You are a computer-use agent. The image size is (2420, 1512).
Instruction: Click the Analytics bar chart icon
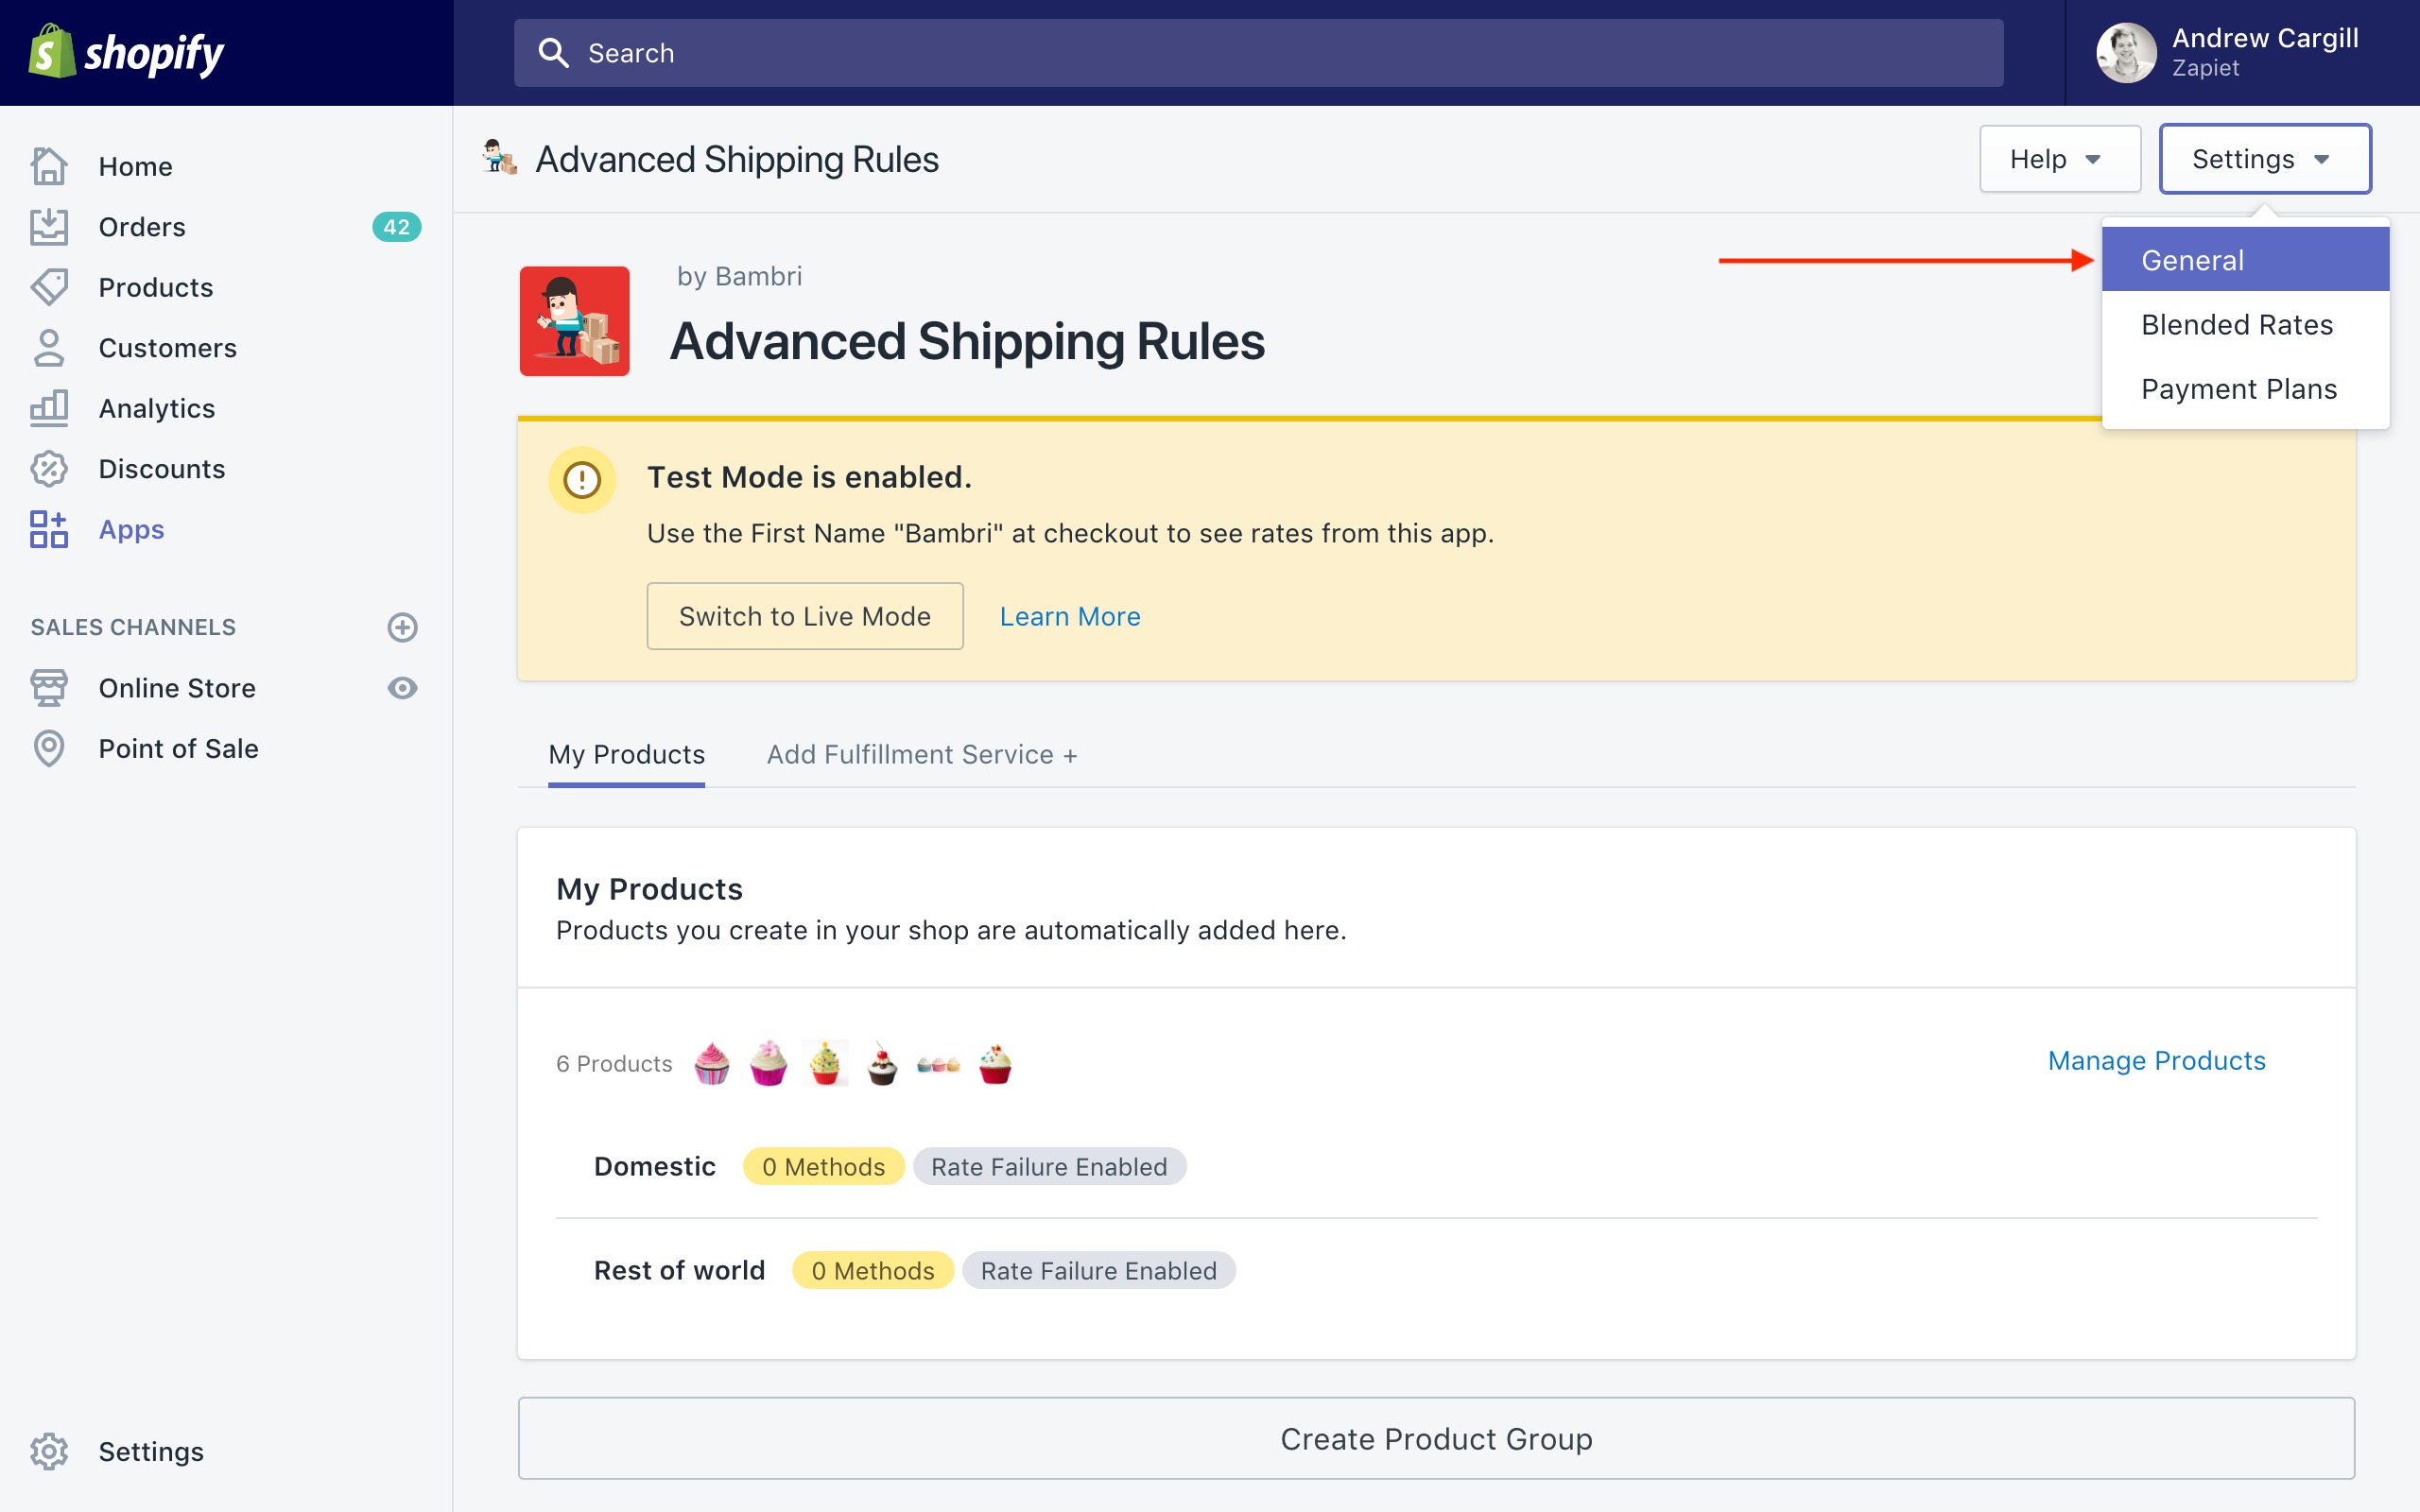click(x=49, y=408)
